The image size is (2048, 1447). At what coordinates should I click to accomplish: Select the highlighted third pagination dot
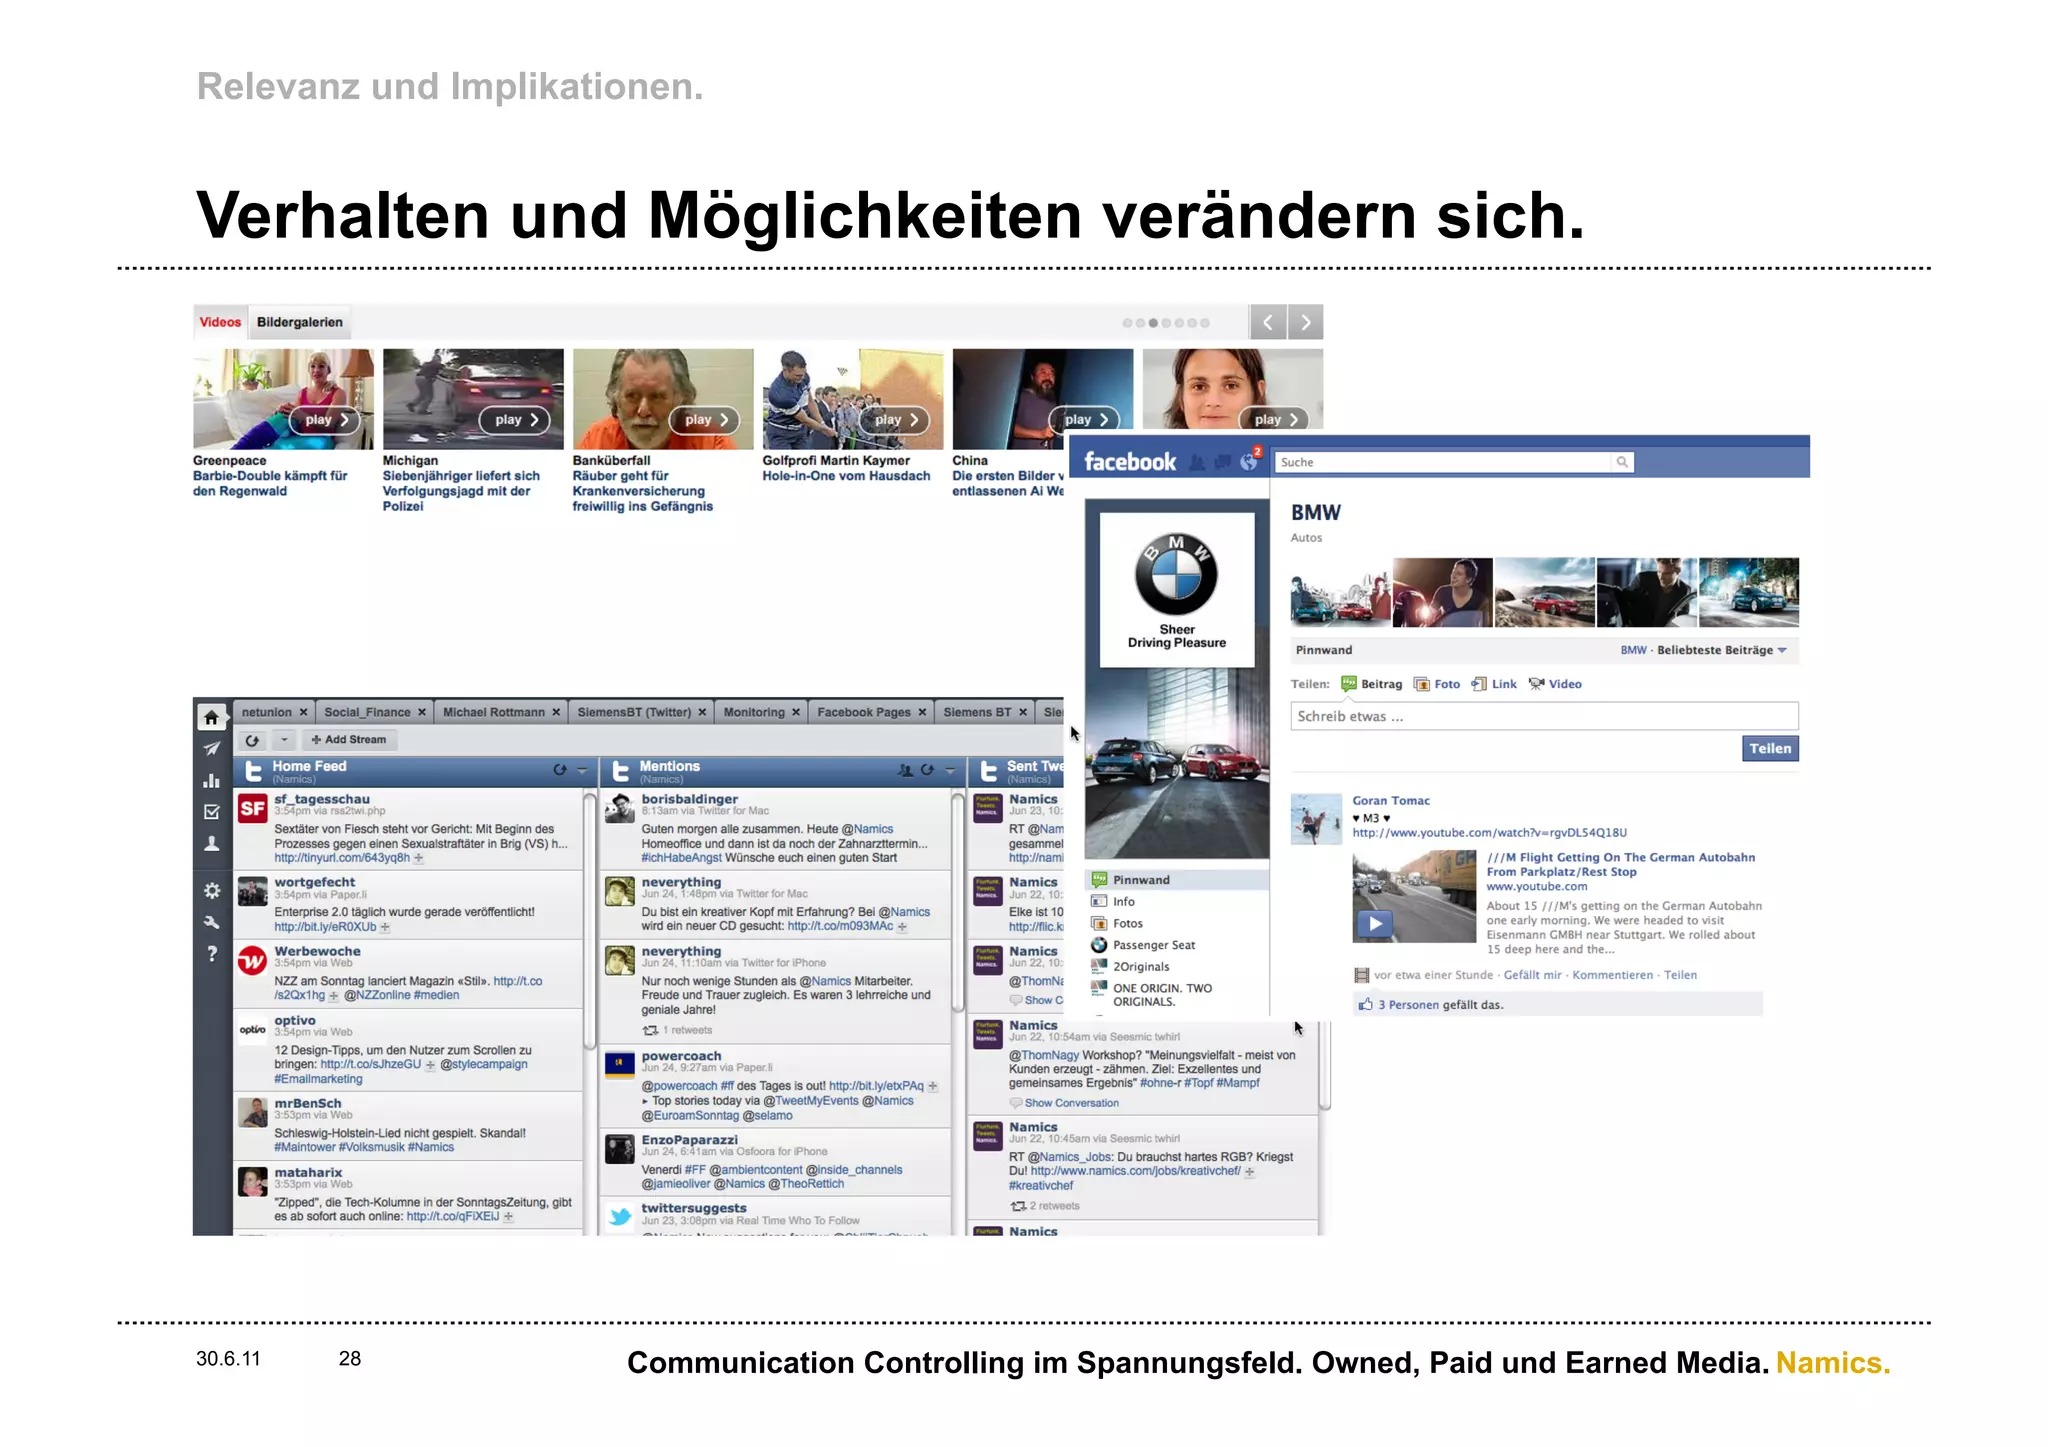[1153, 323]
